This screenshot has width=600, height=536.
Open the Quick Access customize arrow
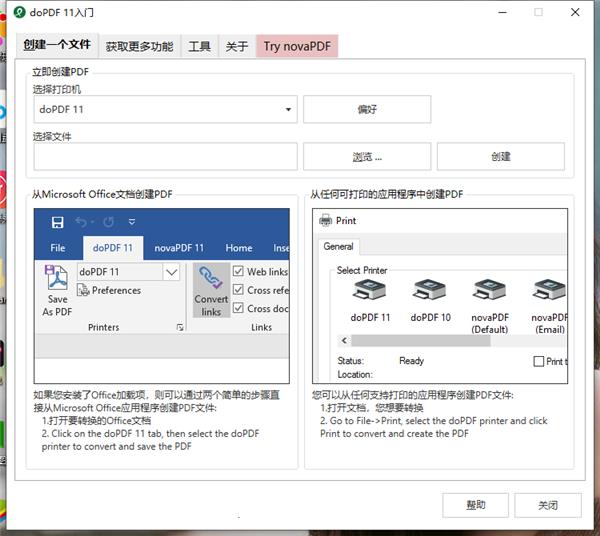pyautogui.click(x=132, y=222)
